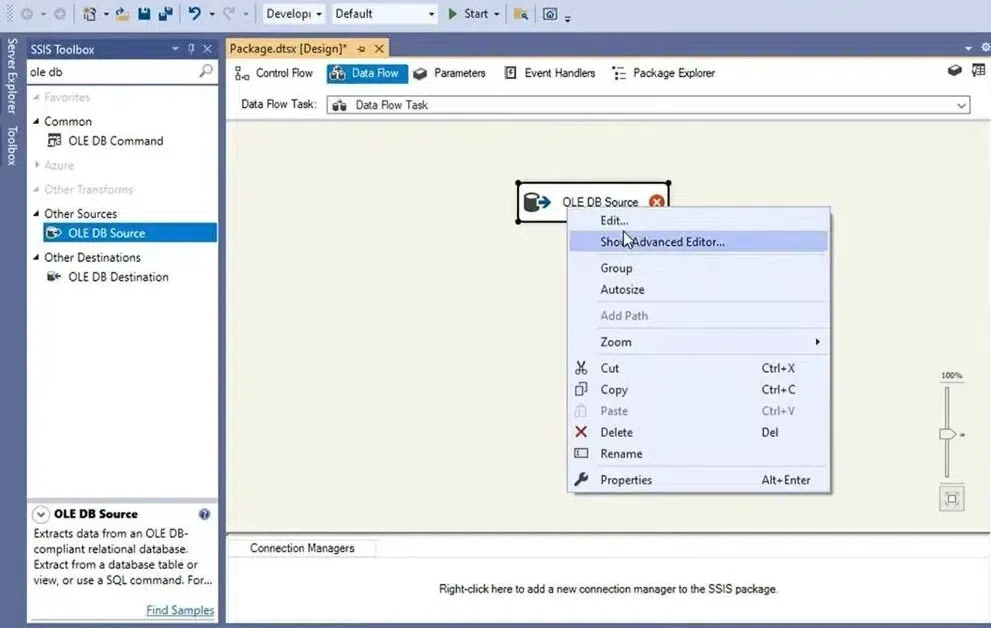Close the Package.dtsx design tab
The height and width of the screenshot is (628, 991).
pyautogui.click(x=379, y=49)
